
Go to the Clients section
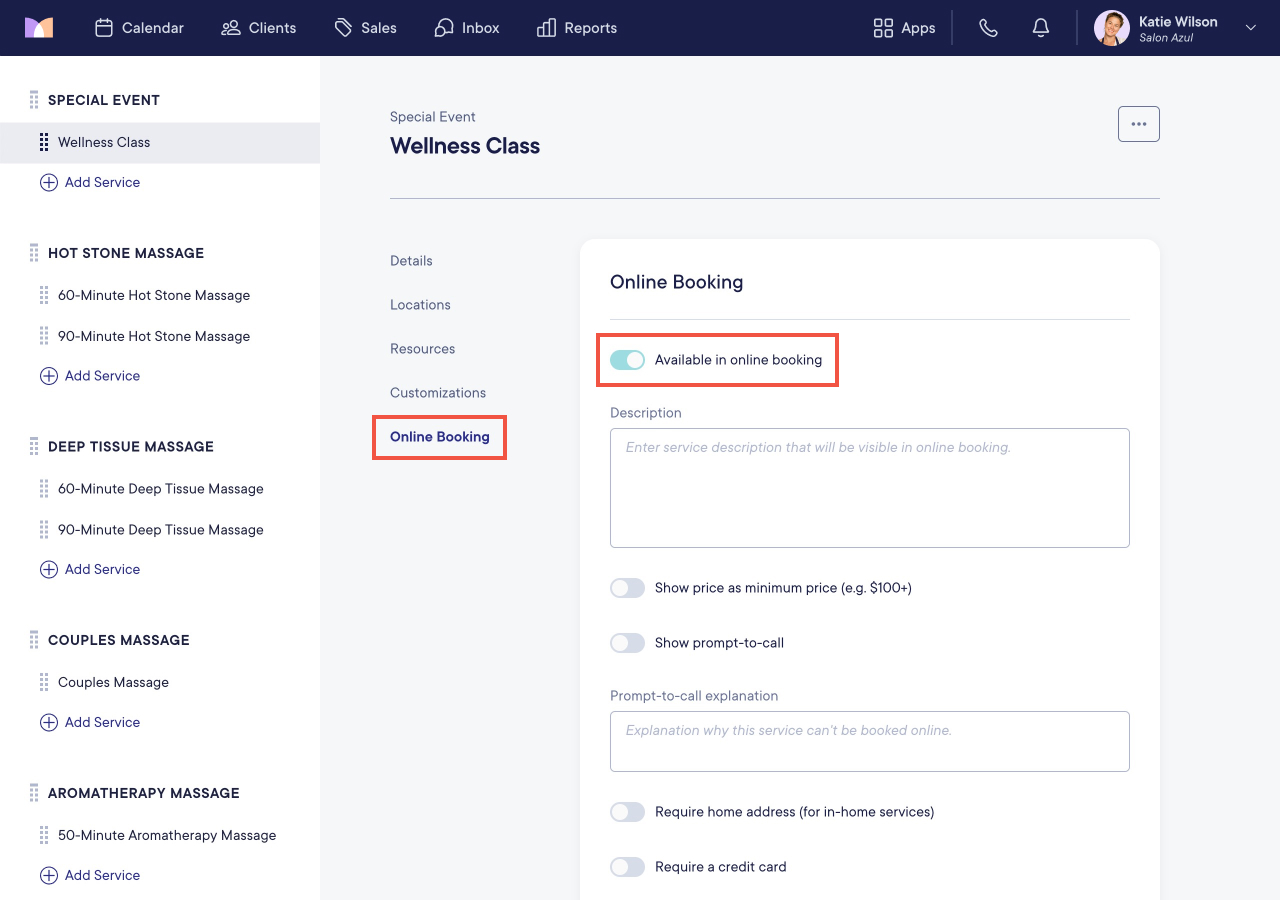258,28
